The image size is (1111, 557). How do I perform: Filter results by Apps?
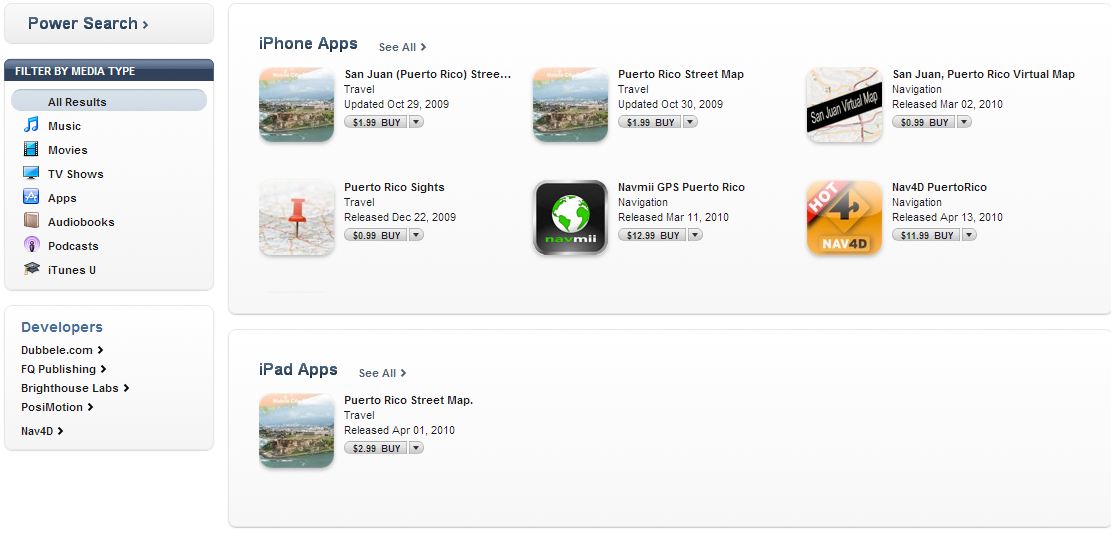tap(62, 198)
